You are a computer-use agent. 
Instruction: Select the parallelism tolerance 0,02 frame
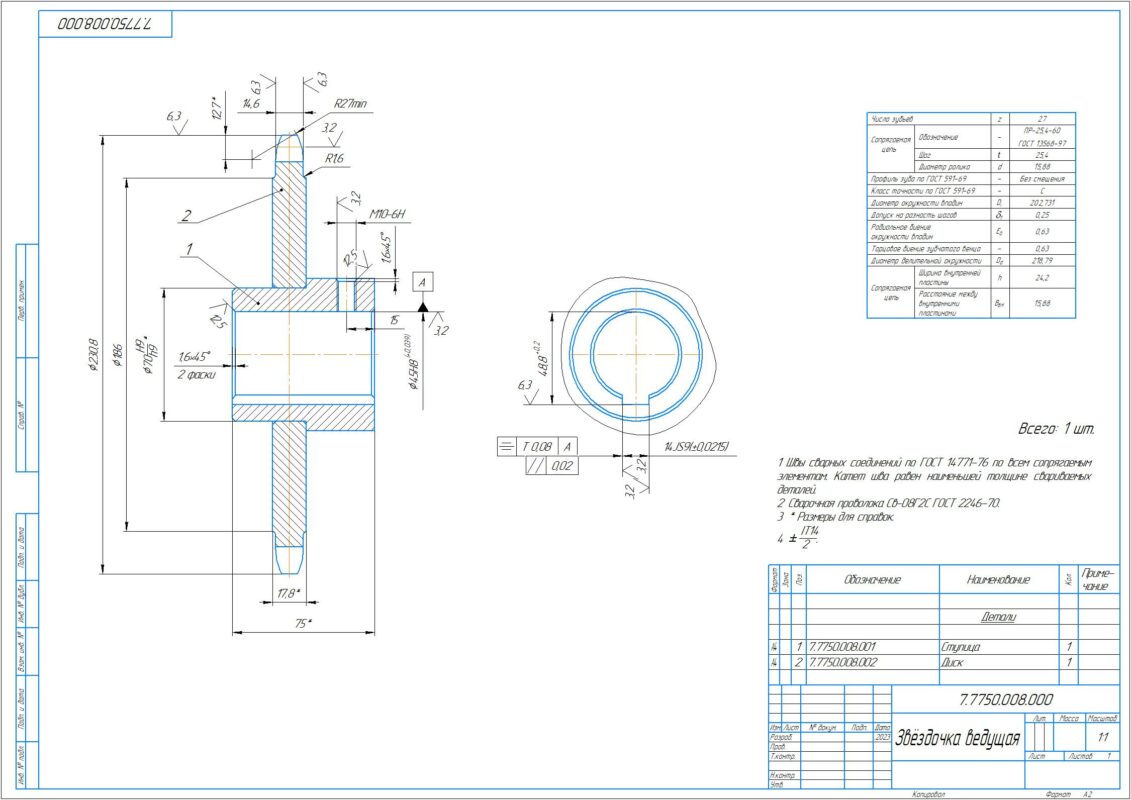[549, 465]
